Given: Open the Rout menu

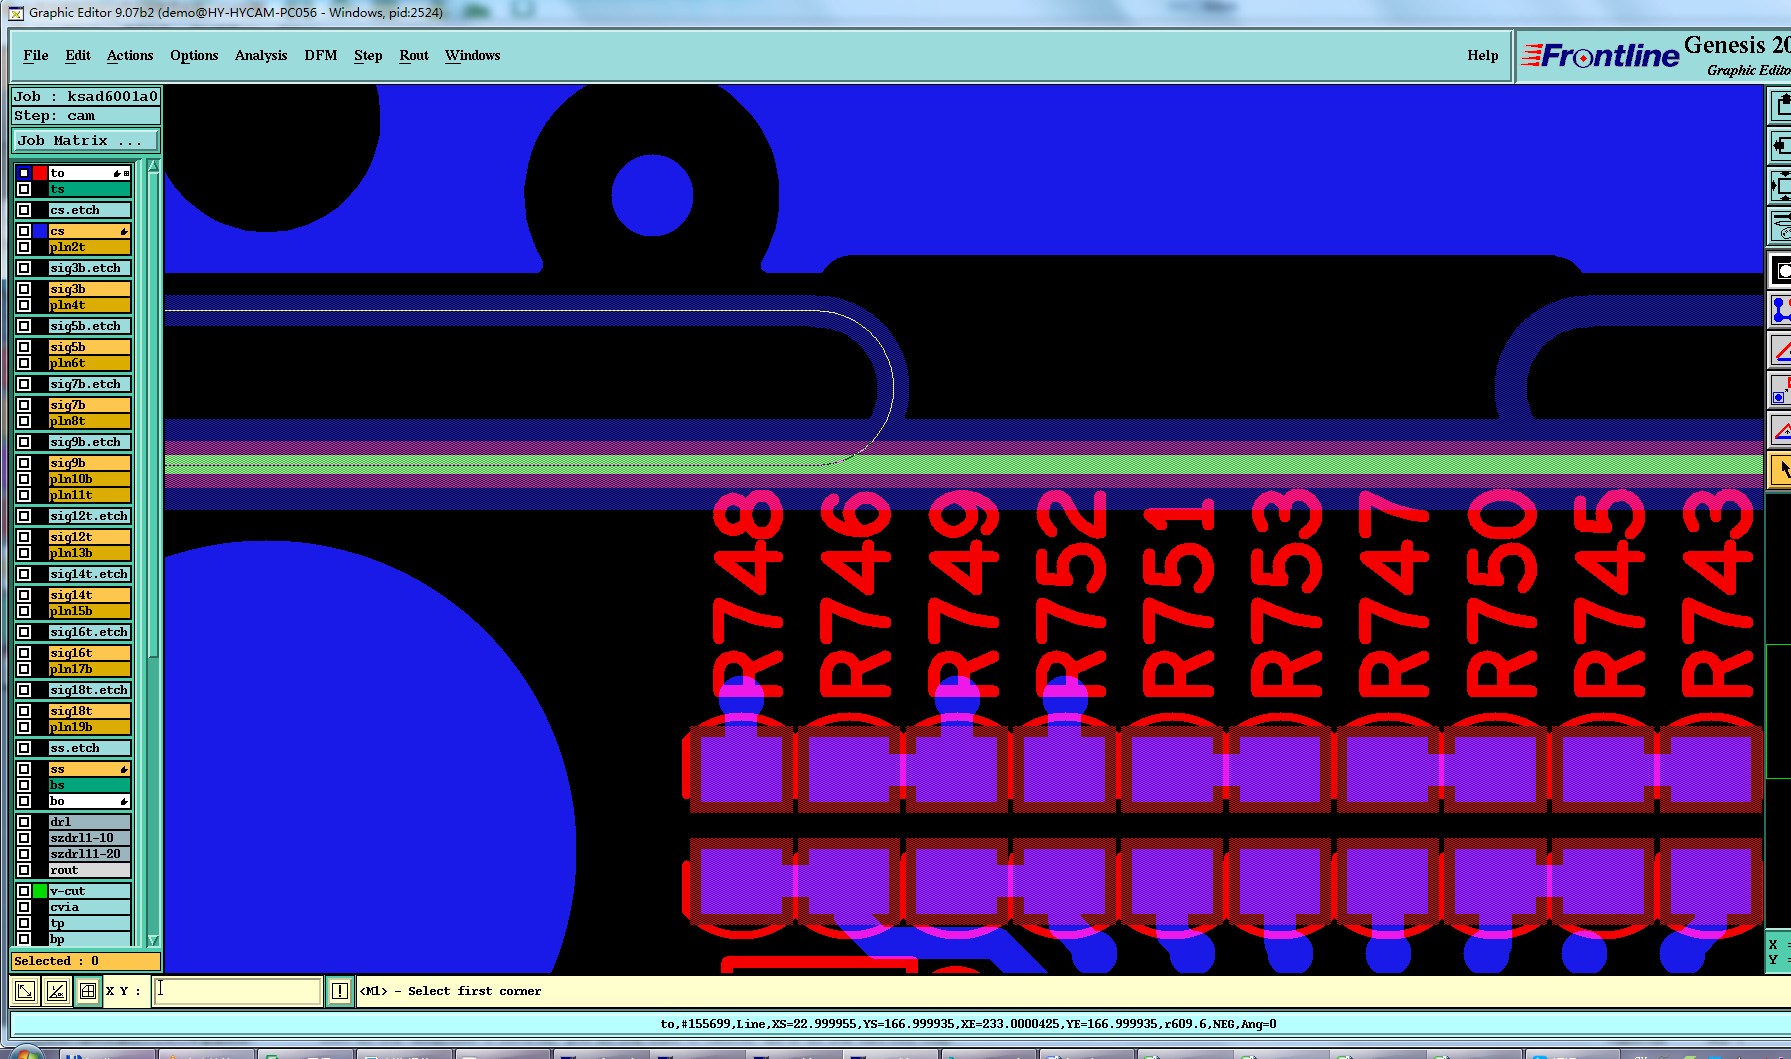Looking at the screenshot, I should [414, 55].
